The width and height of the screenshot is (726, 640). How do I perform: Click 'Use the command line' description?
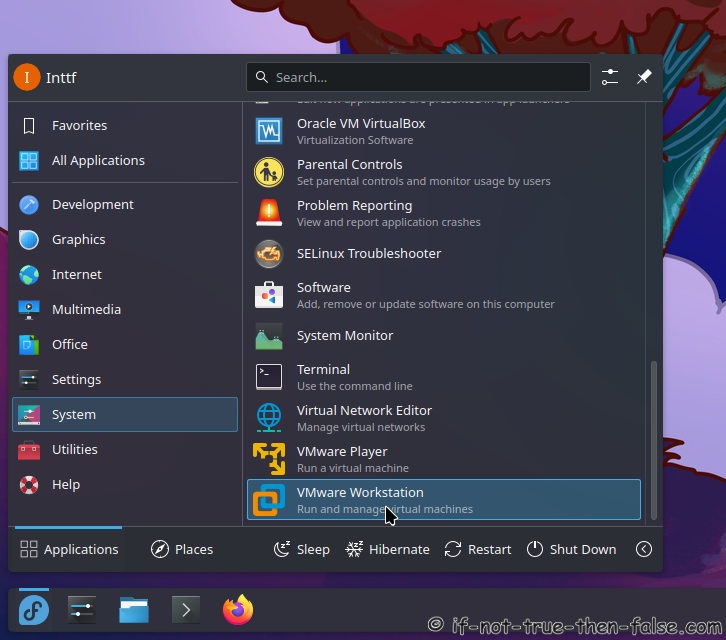[355, 386]
